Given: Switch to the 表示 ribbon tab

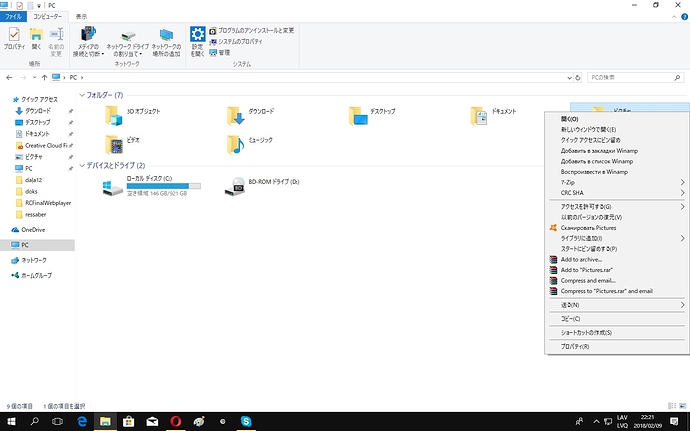Looking at the screenshot, I should (x=80, y=17).
